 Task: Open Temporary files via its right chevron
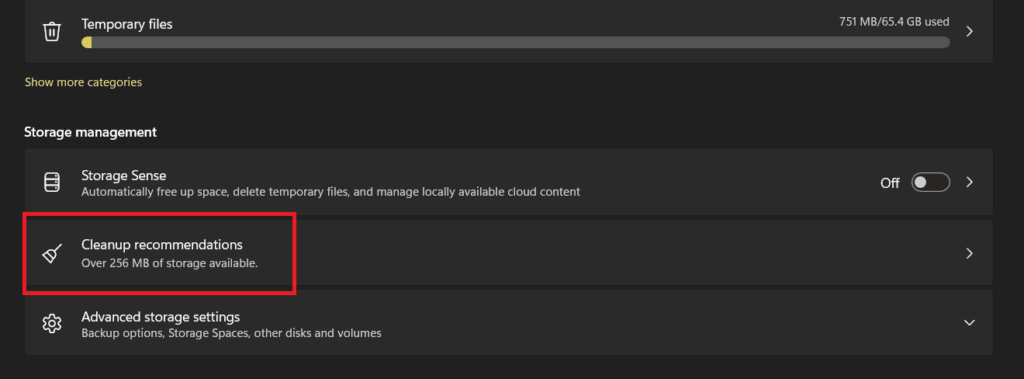(970, 31)
